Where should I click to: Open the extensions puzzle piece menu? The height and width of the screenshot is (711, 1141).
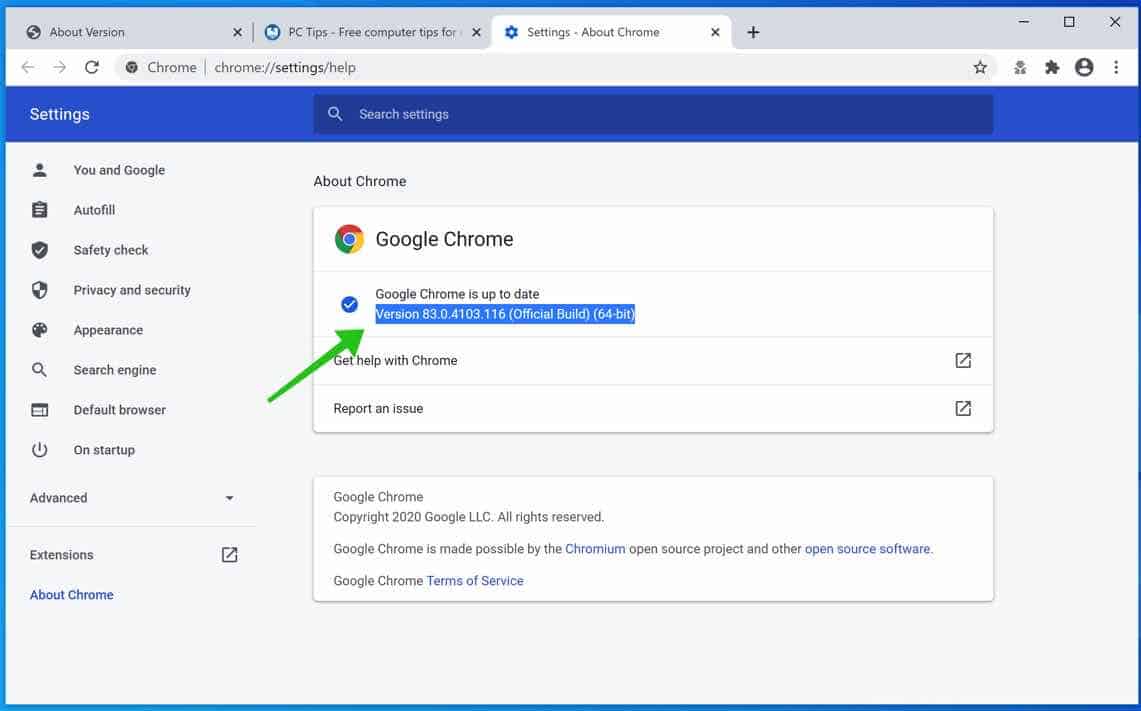click(x=1051, y=68)
